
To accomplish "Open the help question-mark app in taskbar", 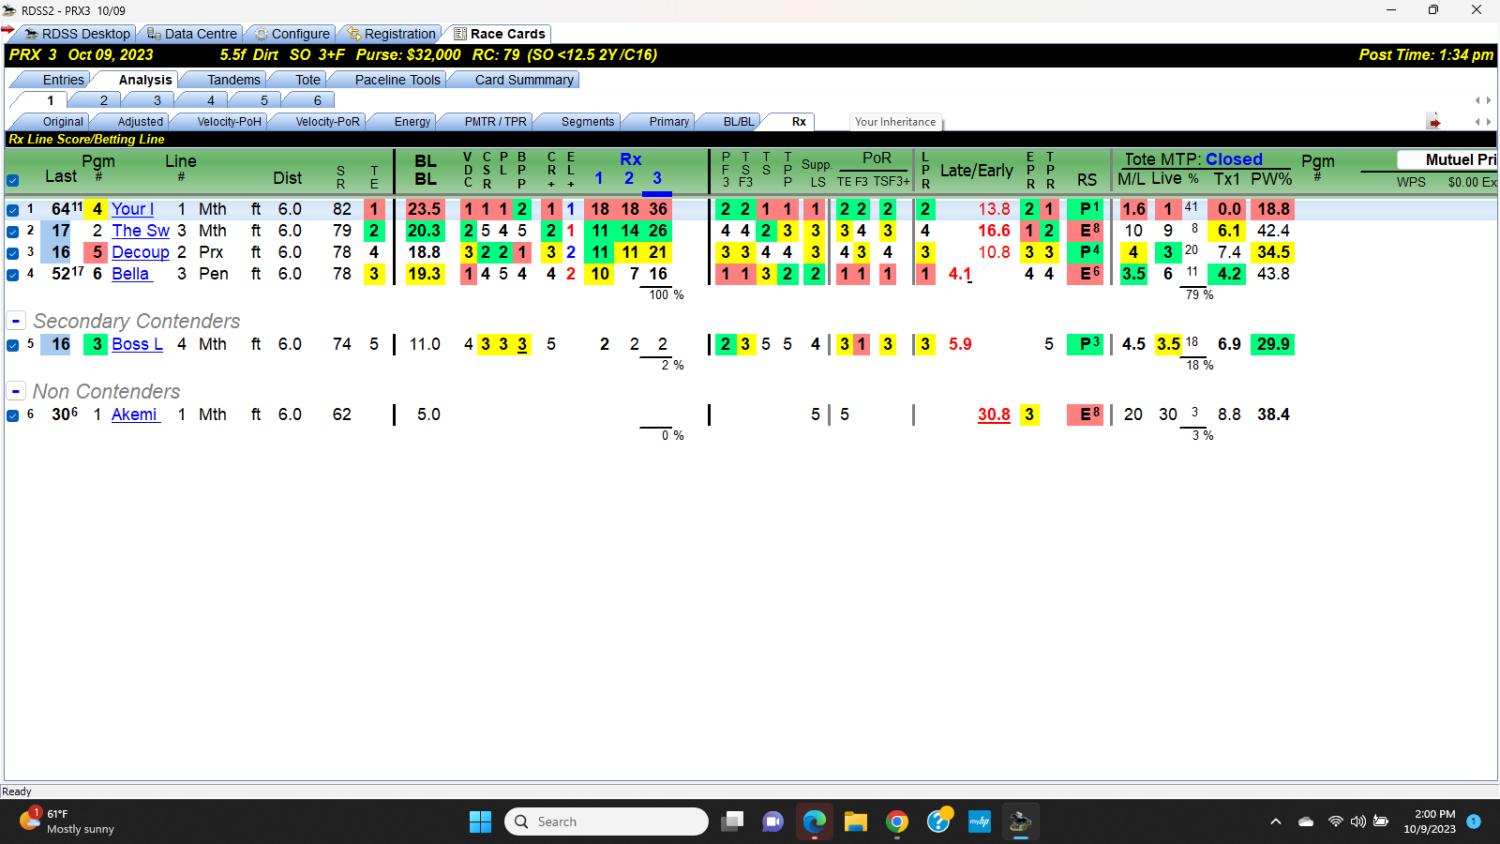I will 938,822.
